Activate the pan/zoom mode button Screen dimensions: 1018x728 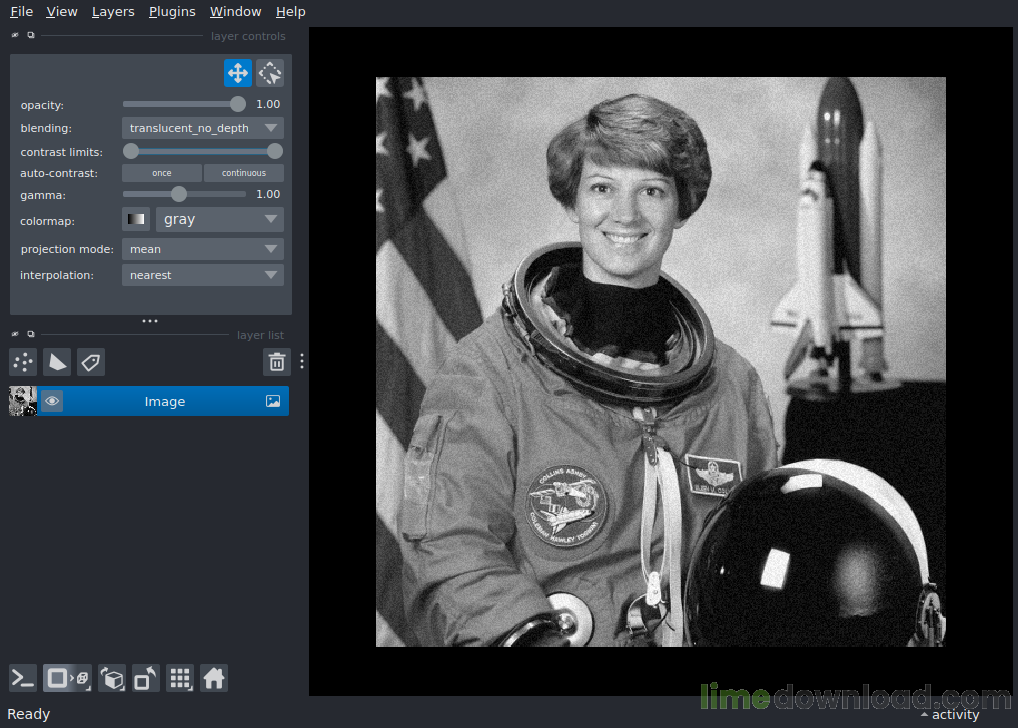click(x=238, y=72)
